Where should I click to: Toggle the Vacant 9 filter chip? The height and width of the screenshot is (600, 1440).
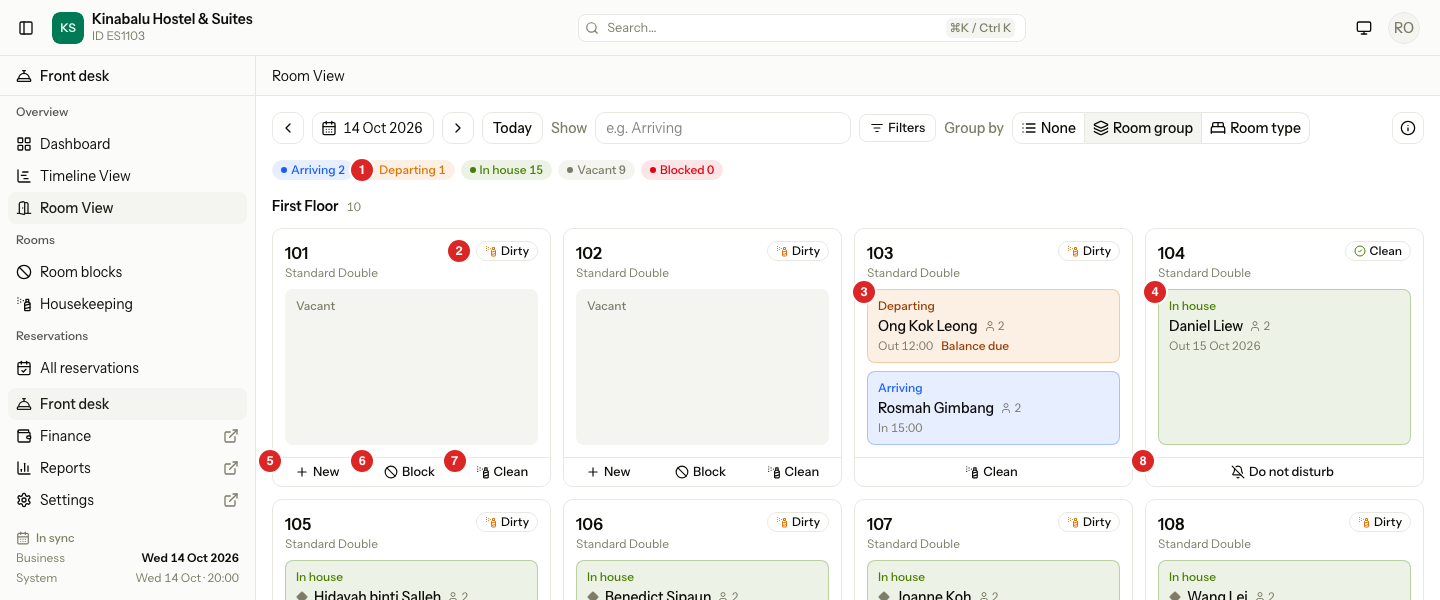[x=596, y=170]
